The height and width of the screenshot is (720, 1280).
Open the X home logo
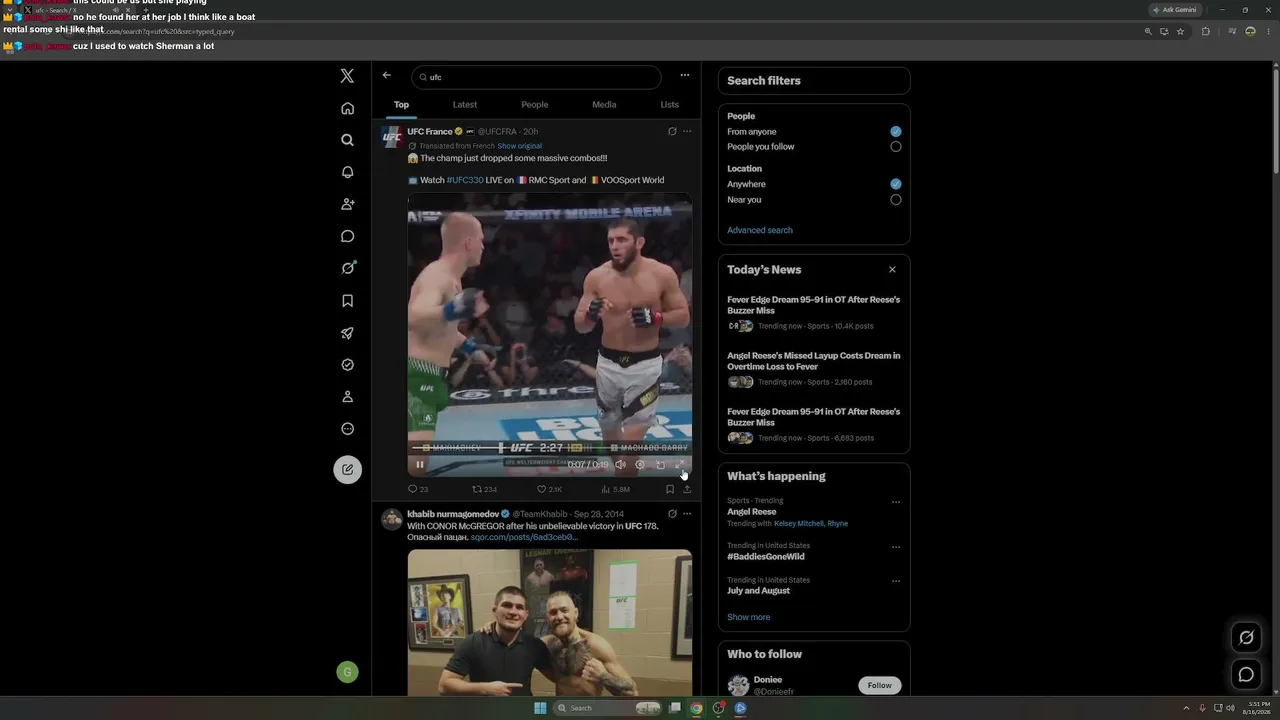(347, 76)
